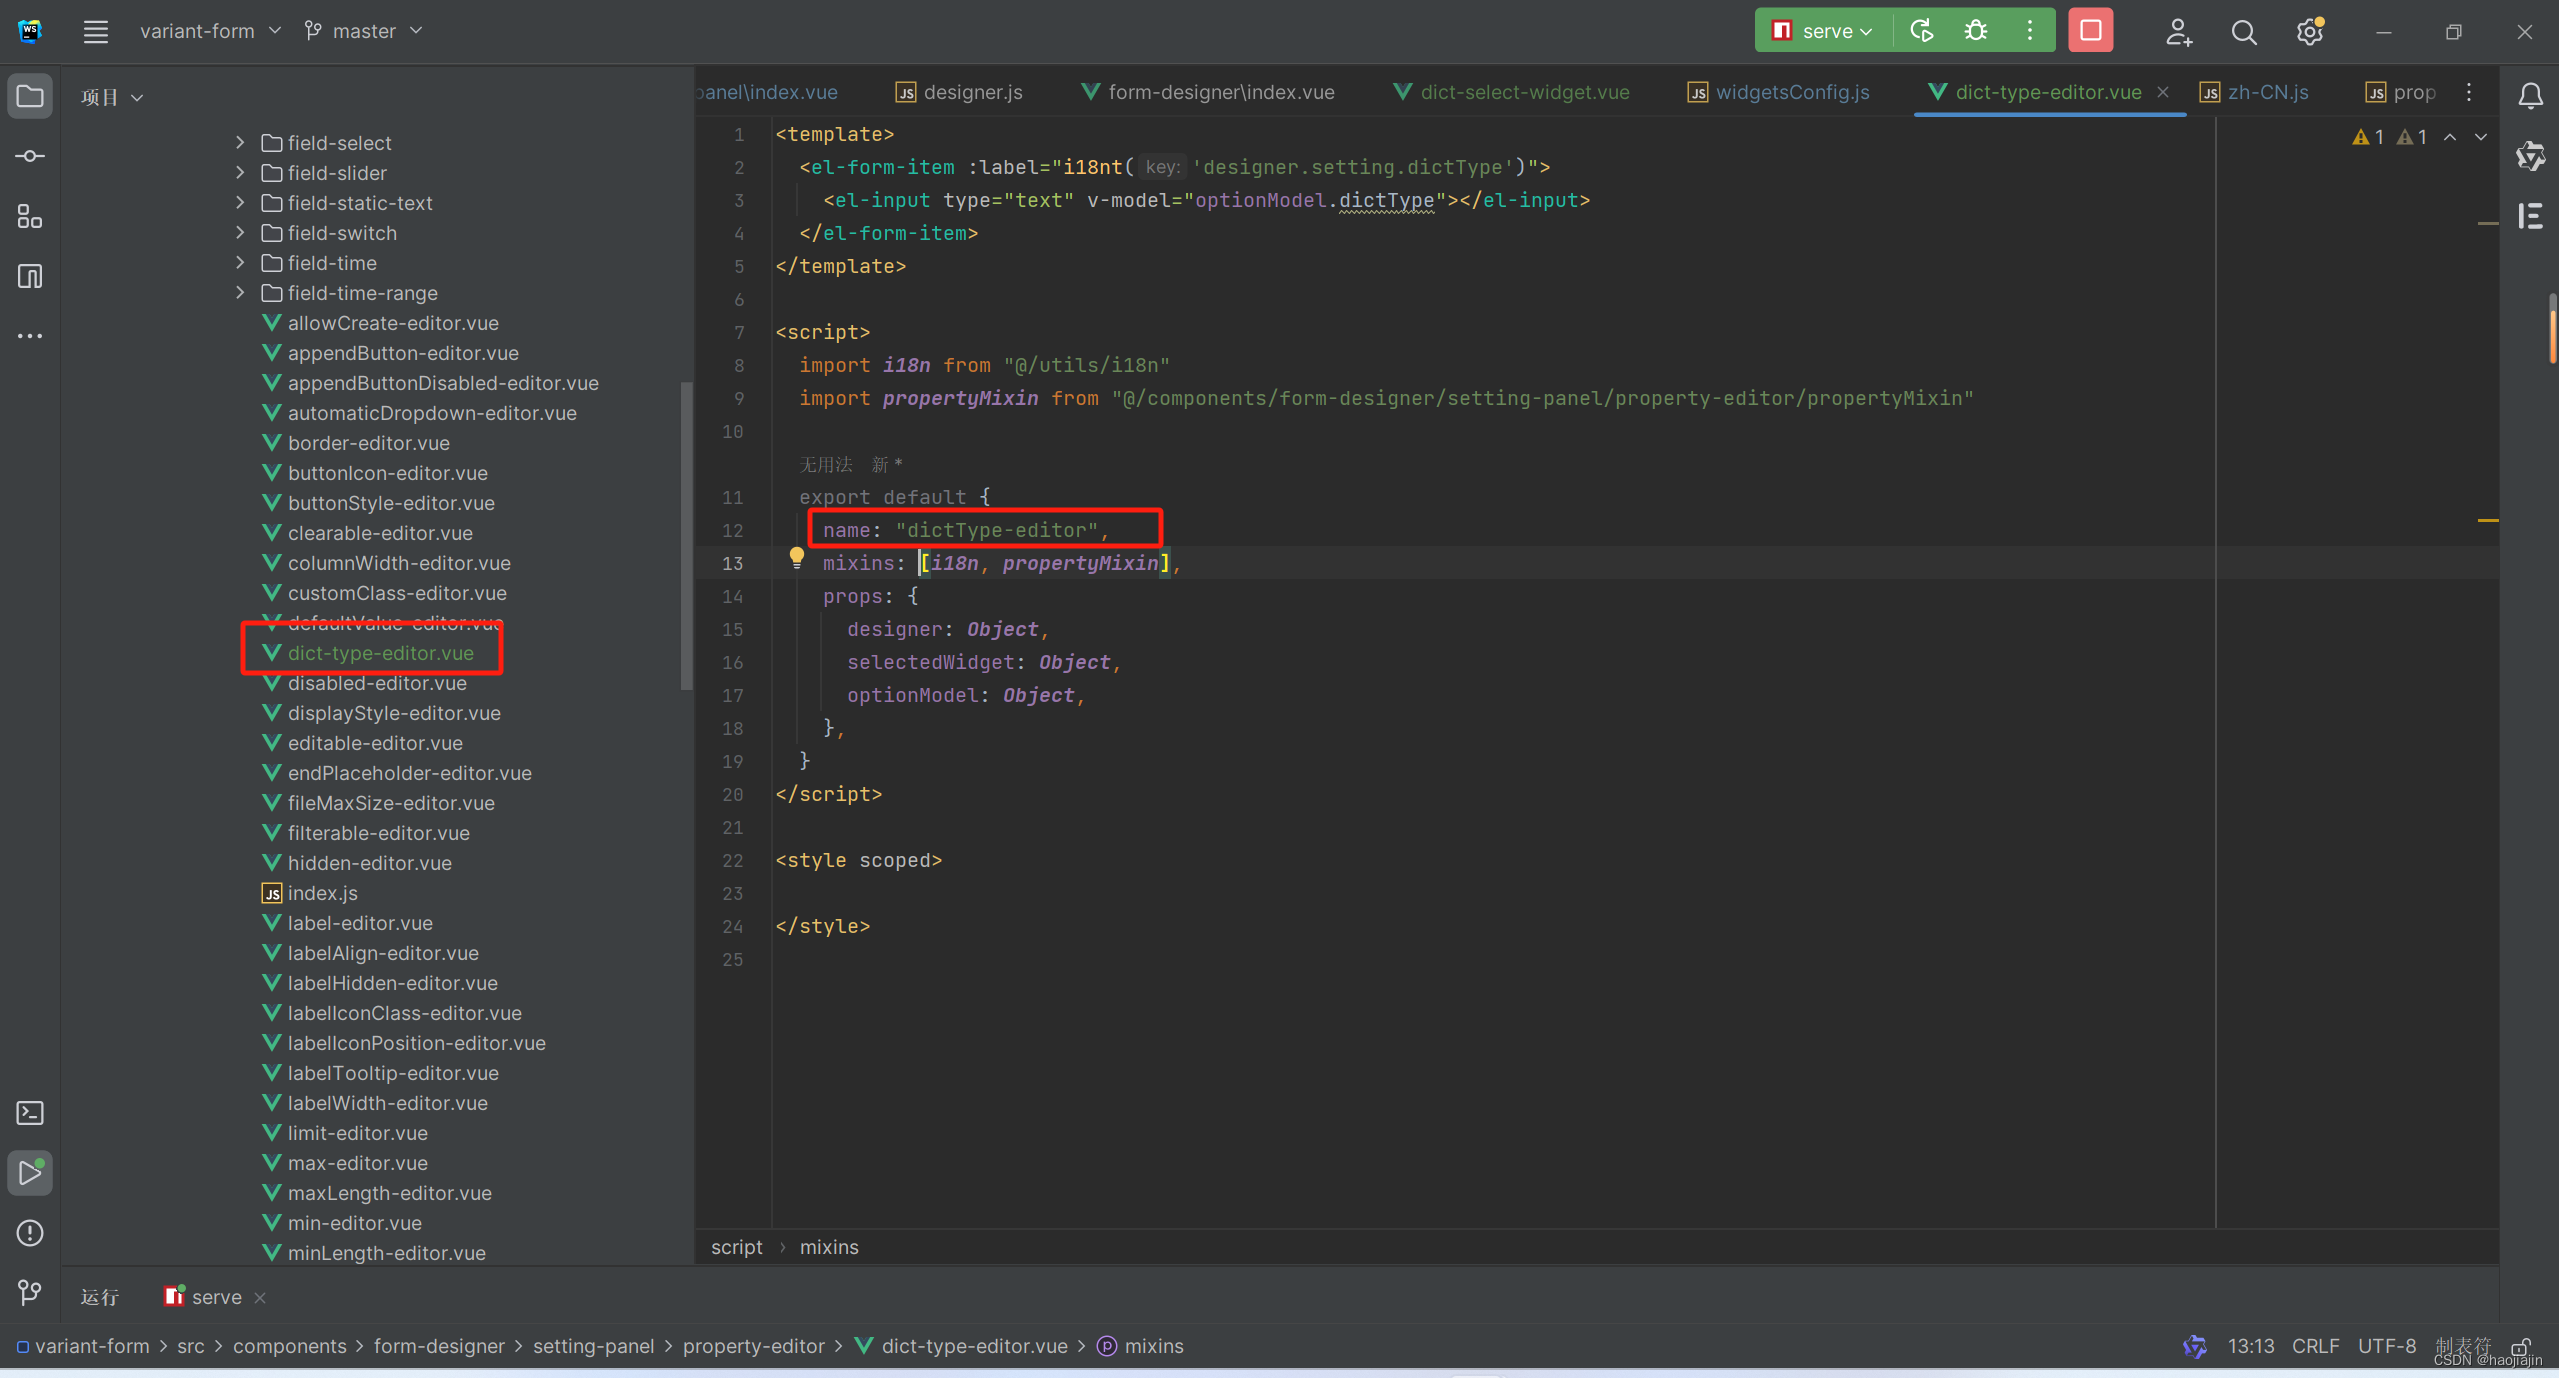Open the Notifications bell icon
The height and width of the screenshot is (1378, 2559).
pyautogui.click(x=2530, y=96)
